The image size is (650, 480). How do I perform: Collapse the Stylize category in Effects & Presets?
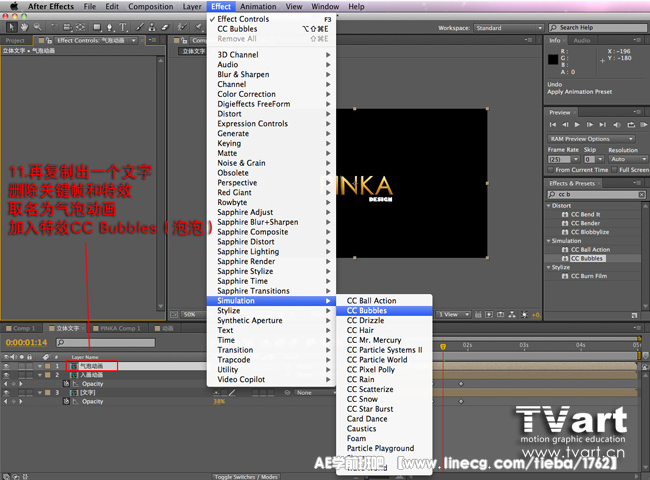coord(549,267)
